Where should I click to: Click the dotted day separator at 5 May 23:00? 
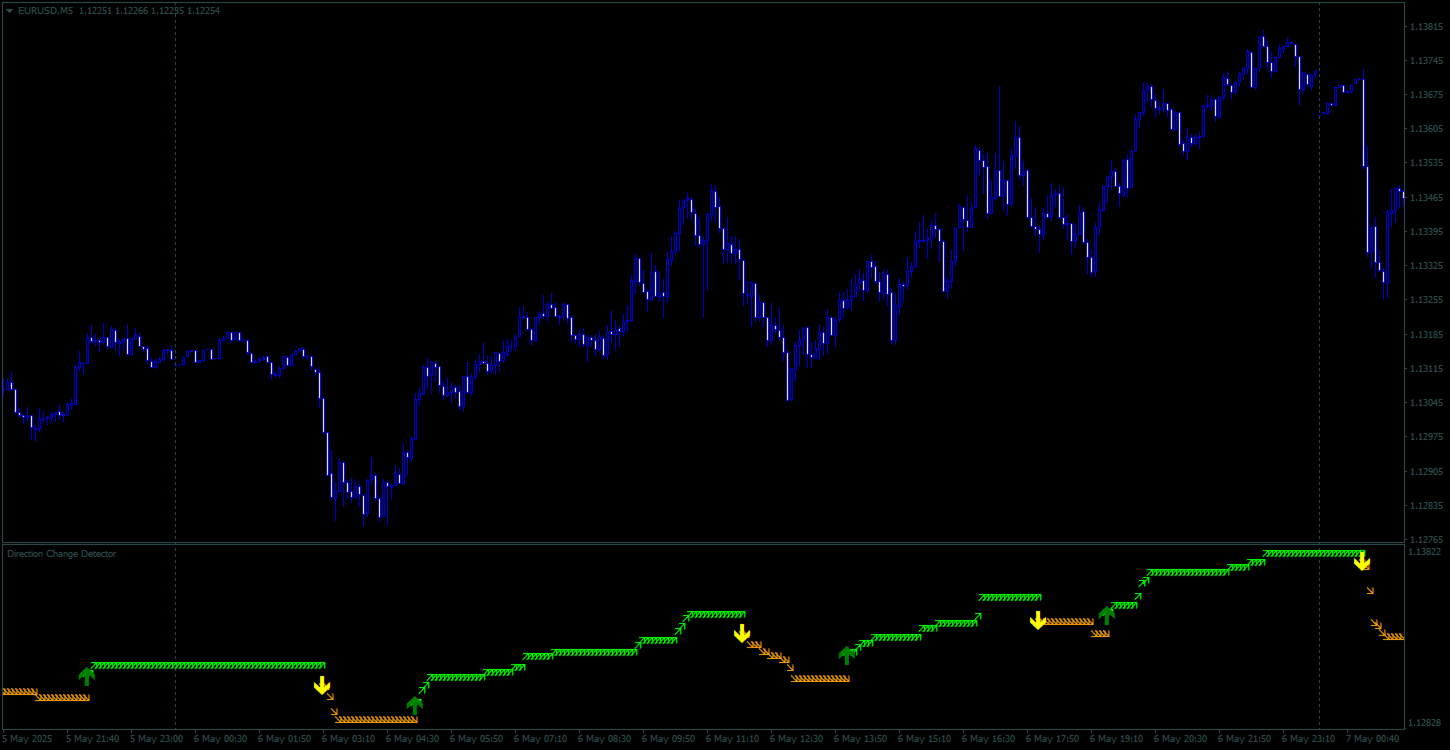pyautogui.click(x=176, y=300)
